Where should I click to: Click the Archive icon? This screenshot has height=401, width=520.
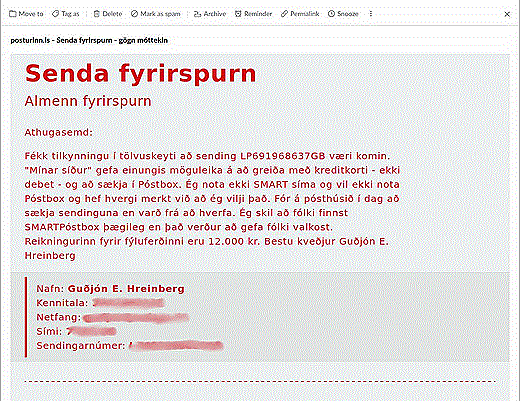pos(197,14)
